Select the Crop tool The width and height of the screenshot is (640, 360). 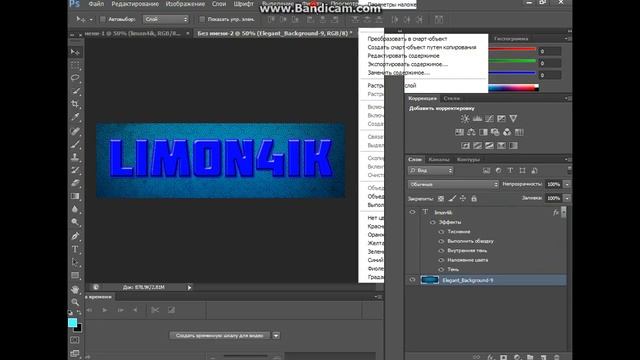point(75,104)
